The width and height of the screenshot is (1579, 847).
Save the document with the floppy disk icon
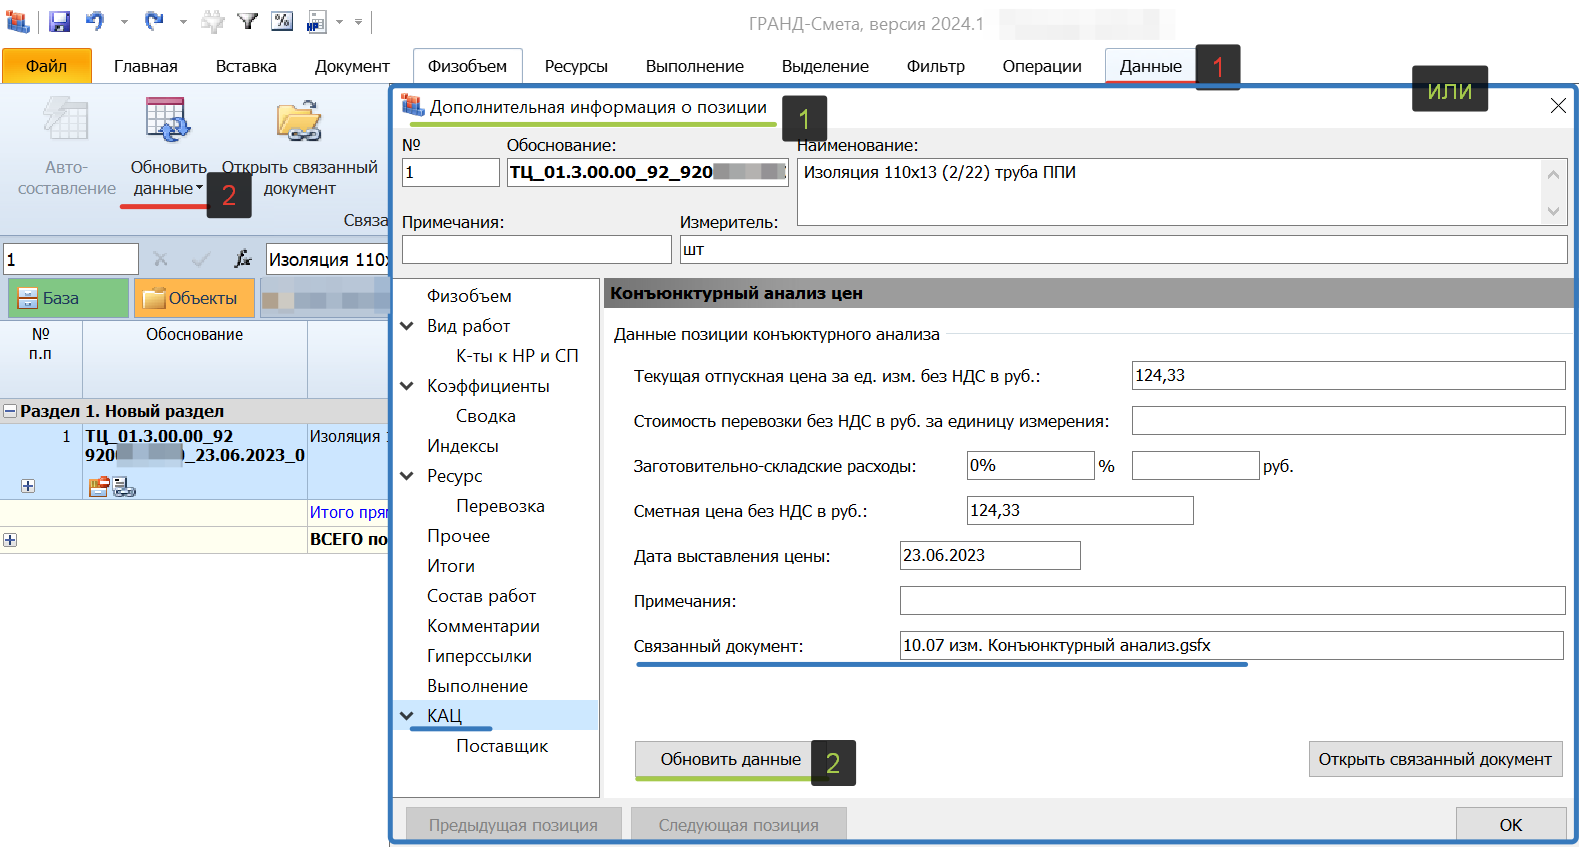click(59, 21)
